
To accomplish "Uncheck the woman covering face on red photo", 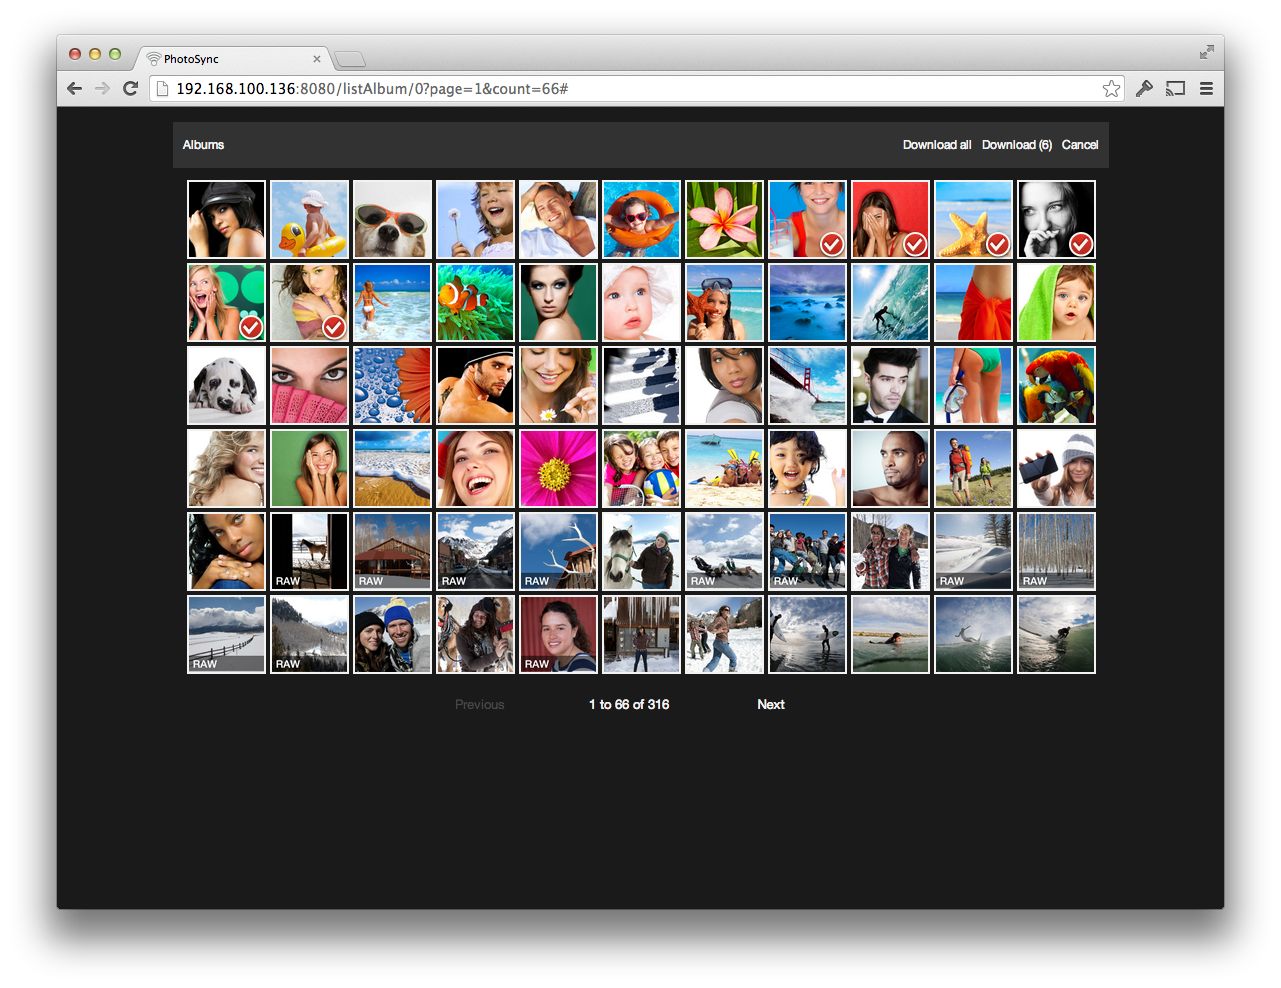I will coord(914,244).
